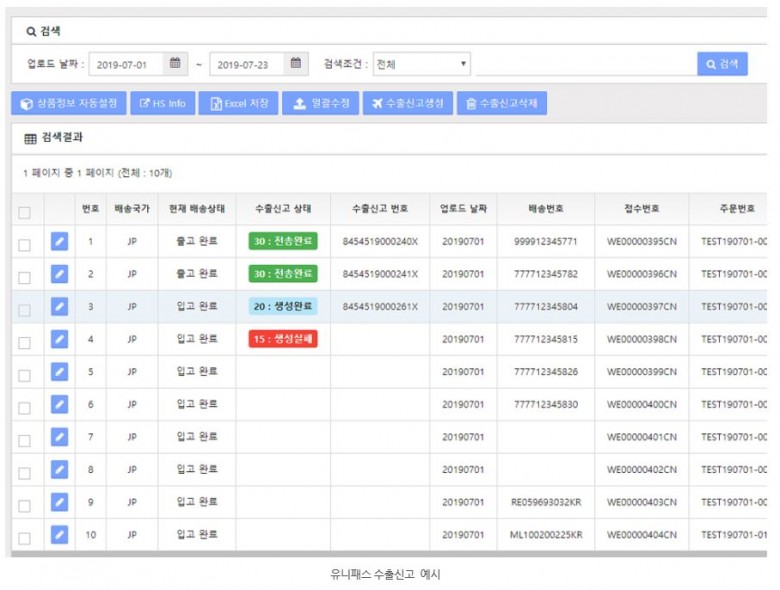The width and height of the screenshot is (780, 590).
Task: Tick the checkbox for row 6
Action: pos(24,408)
